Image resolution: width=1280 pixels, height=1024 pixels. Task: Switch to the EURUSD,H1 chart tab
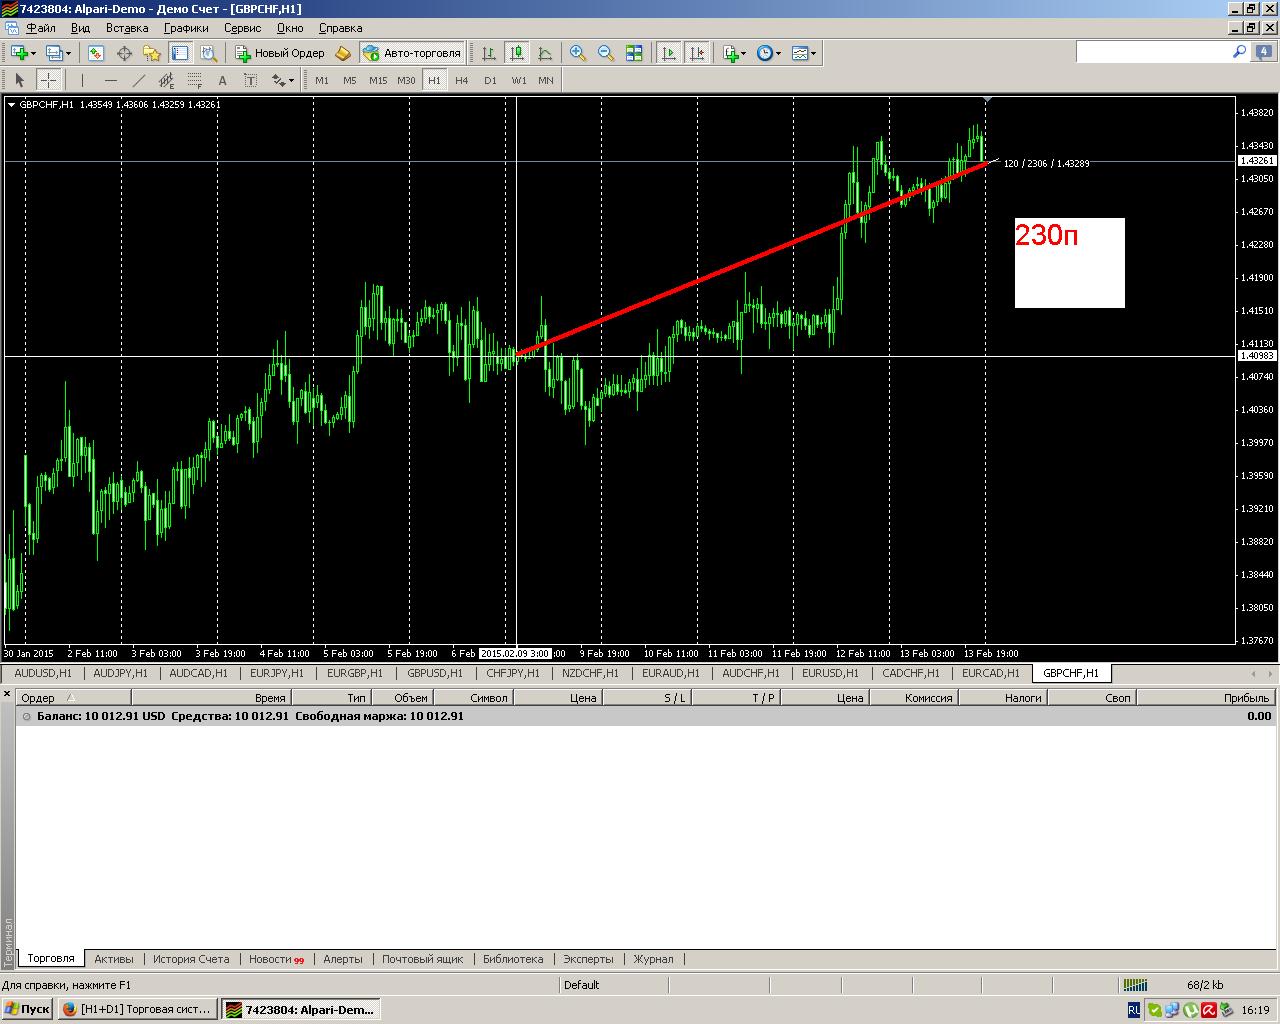(830, 673)
